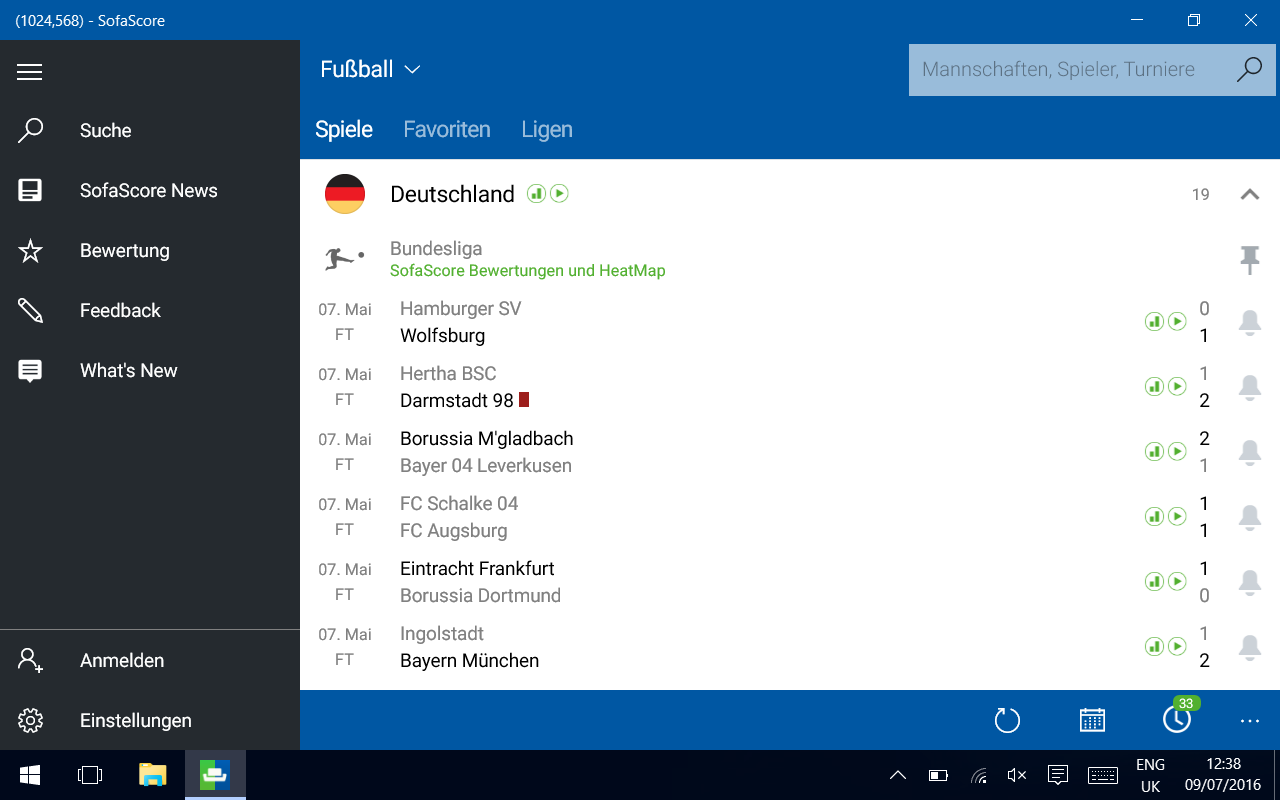
Task: Open the hamburger navigation menu
Action: coord(30,71)
